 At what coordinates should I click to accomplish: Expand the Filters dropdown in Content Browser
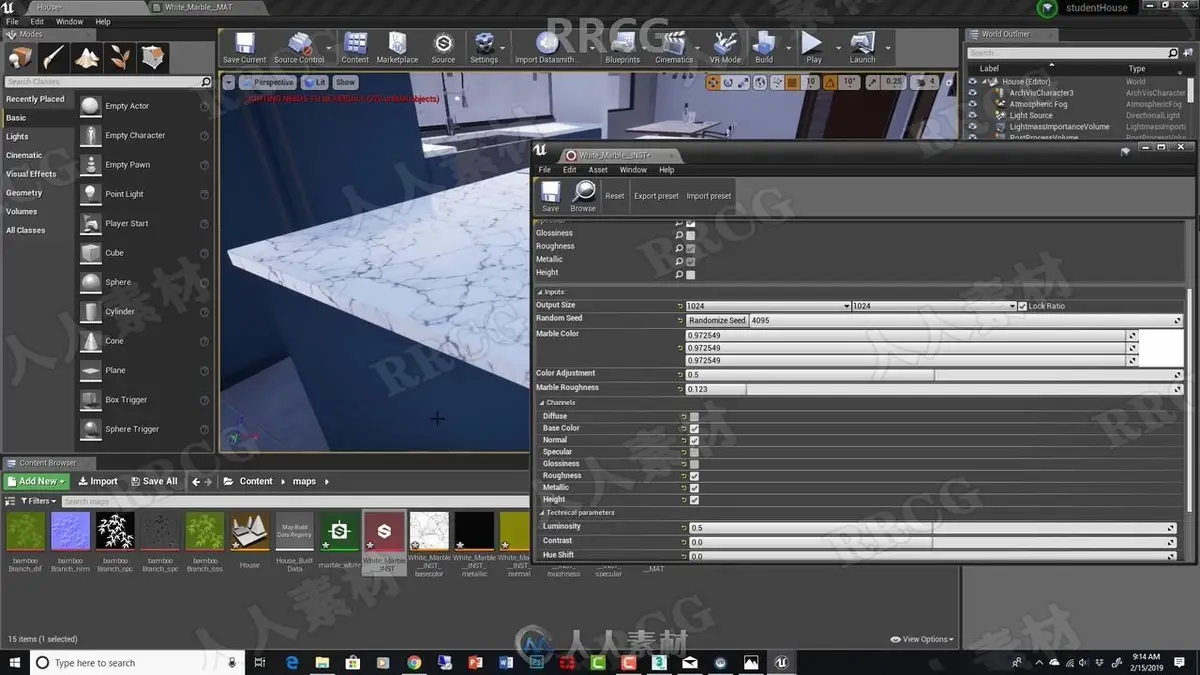point(37,501)
